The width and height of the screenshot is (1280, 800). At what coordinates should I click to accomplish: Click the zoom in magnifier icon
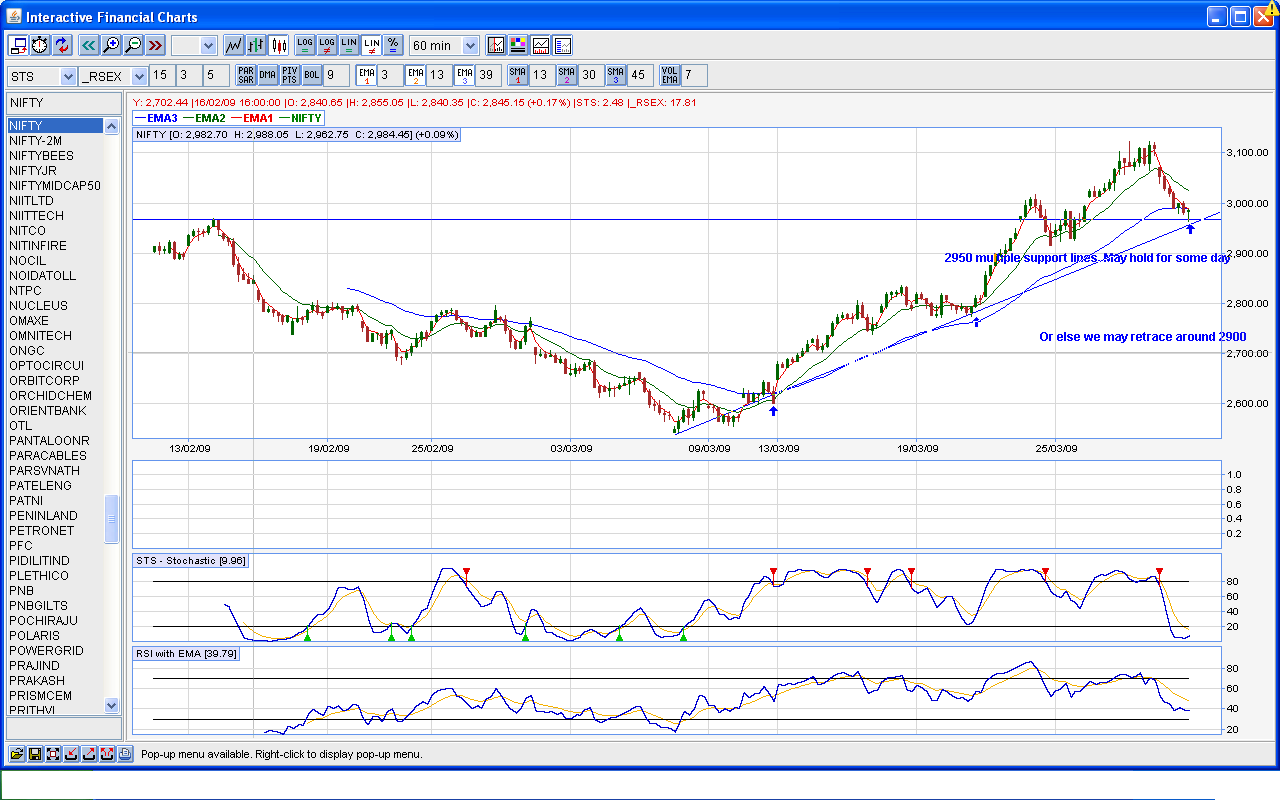(111, 45)
